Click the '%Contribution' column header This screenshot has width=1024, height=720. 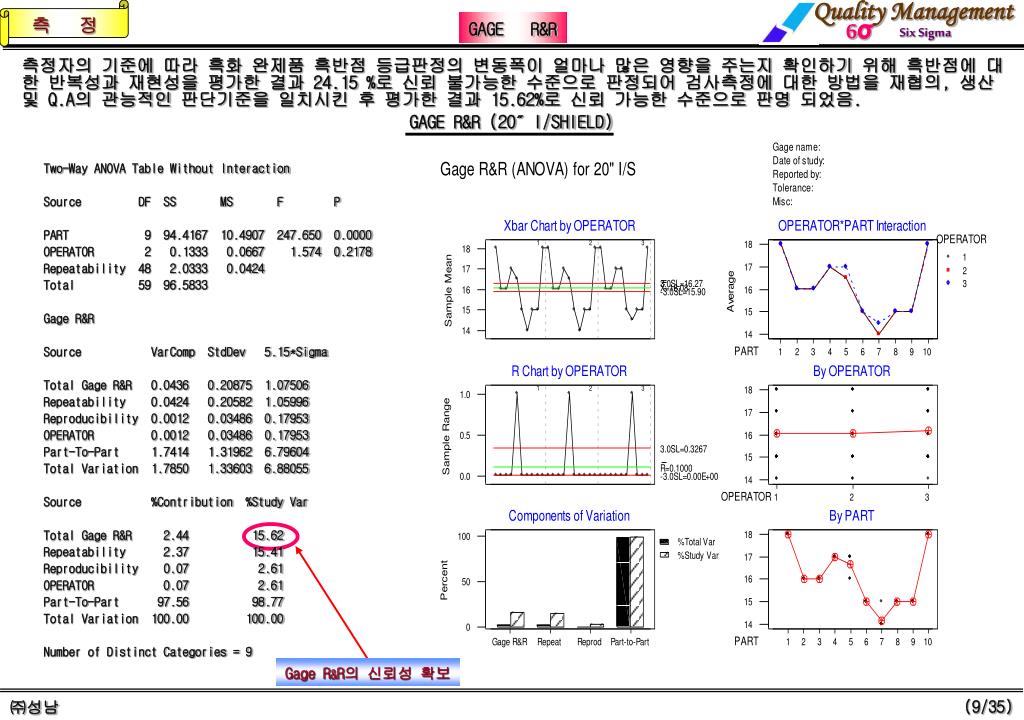[x=192, y=502]
